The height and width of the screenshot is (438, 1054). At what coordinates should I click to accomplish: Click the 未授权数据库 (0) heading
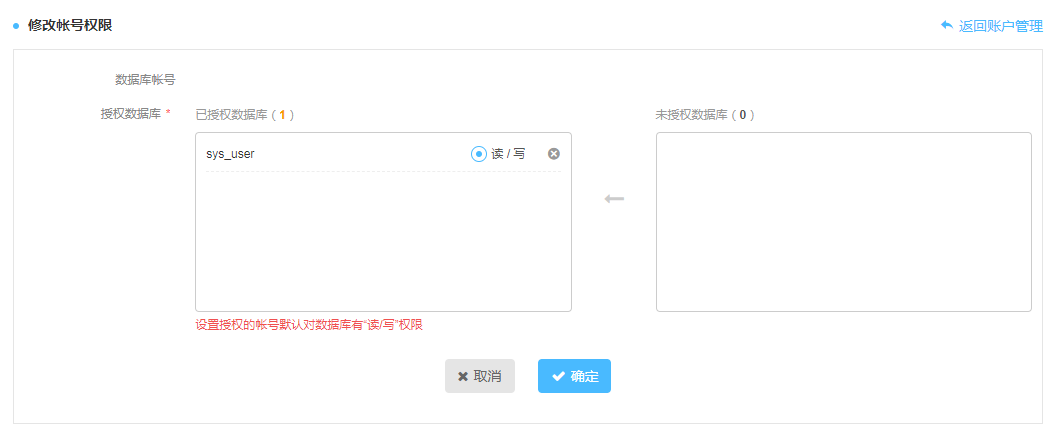(x=705, y=115)
